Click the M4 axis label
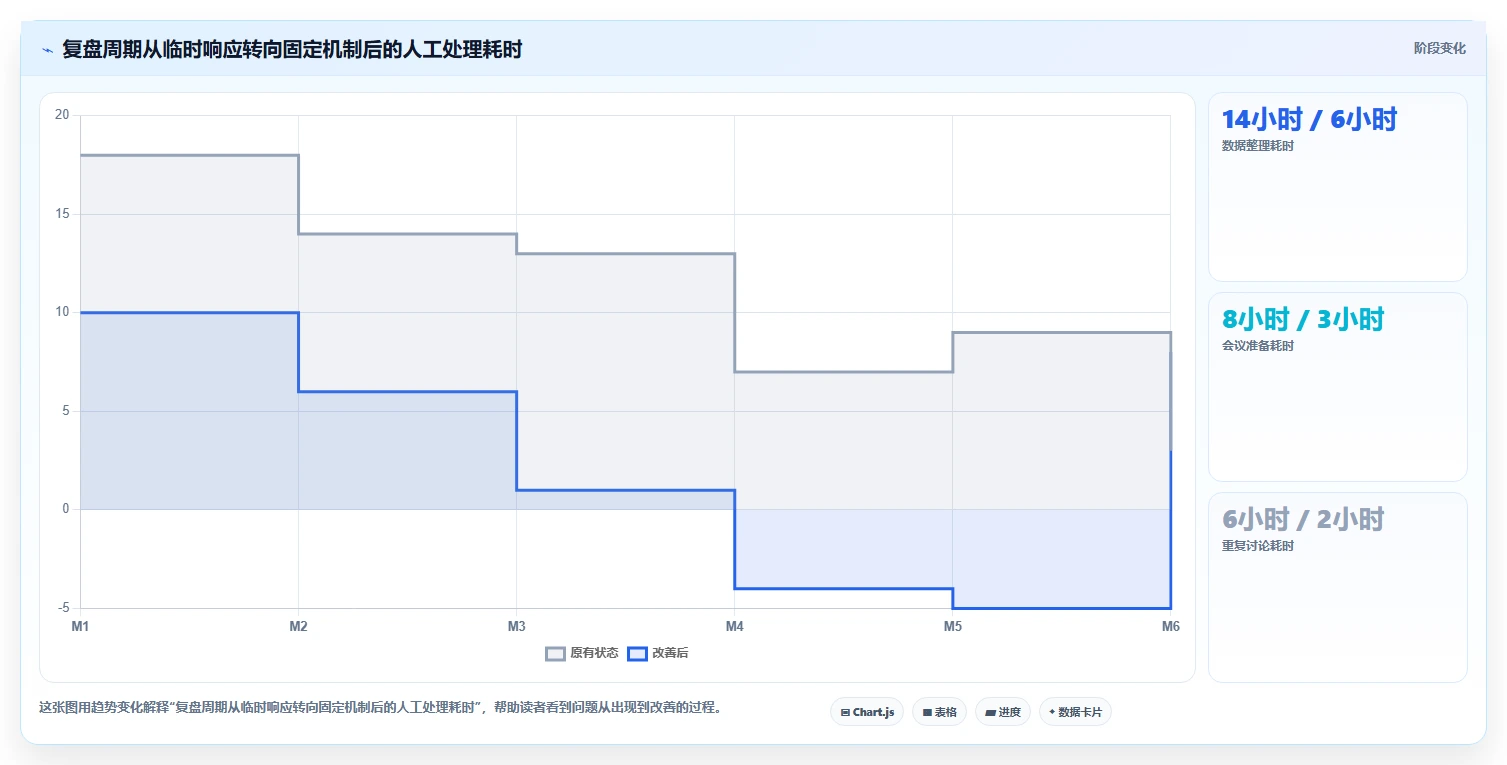The image size is (1507, 765). 734,627
